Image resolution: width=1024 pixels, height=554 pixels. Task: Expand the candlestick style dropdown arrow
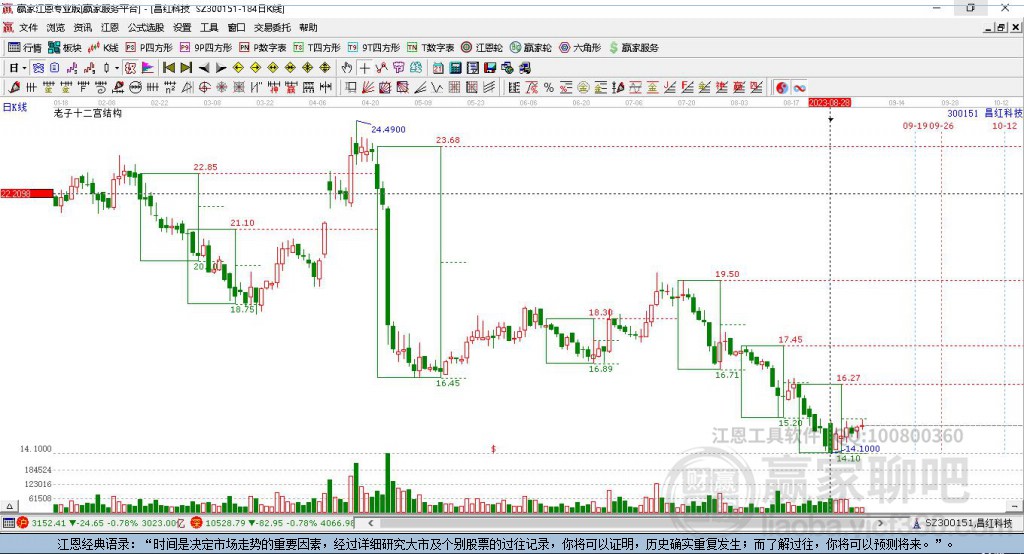[117, 67]
